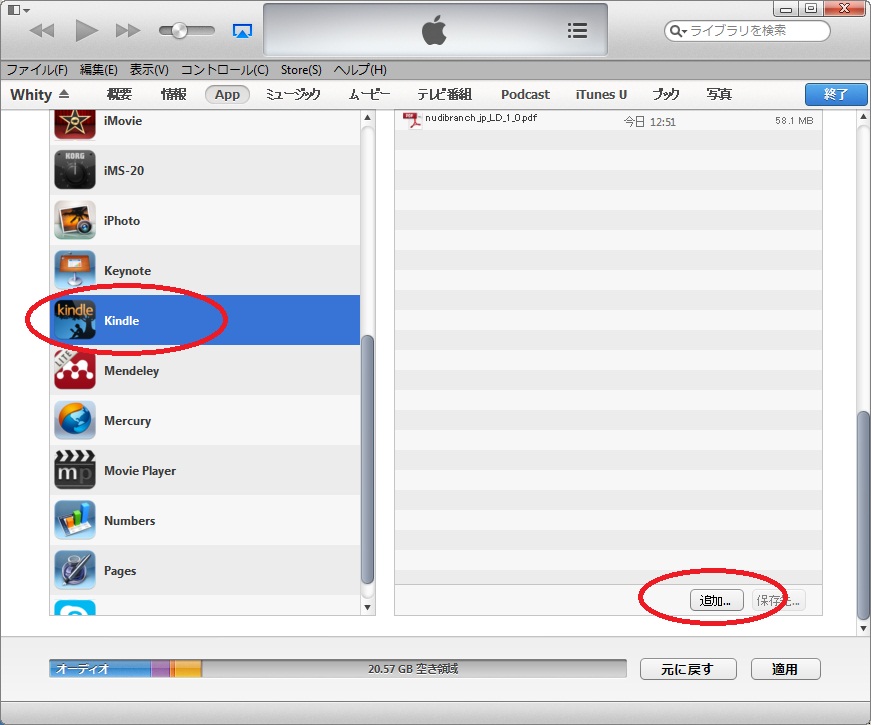Screen dimensions: 871x725
Task: Select the Movie Player app icon
Action: pyautogui.click(x=74, y=470)
